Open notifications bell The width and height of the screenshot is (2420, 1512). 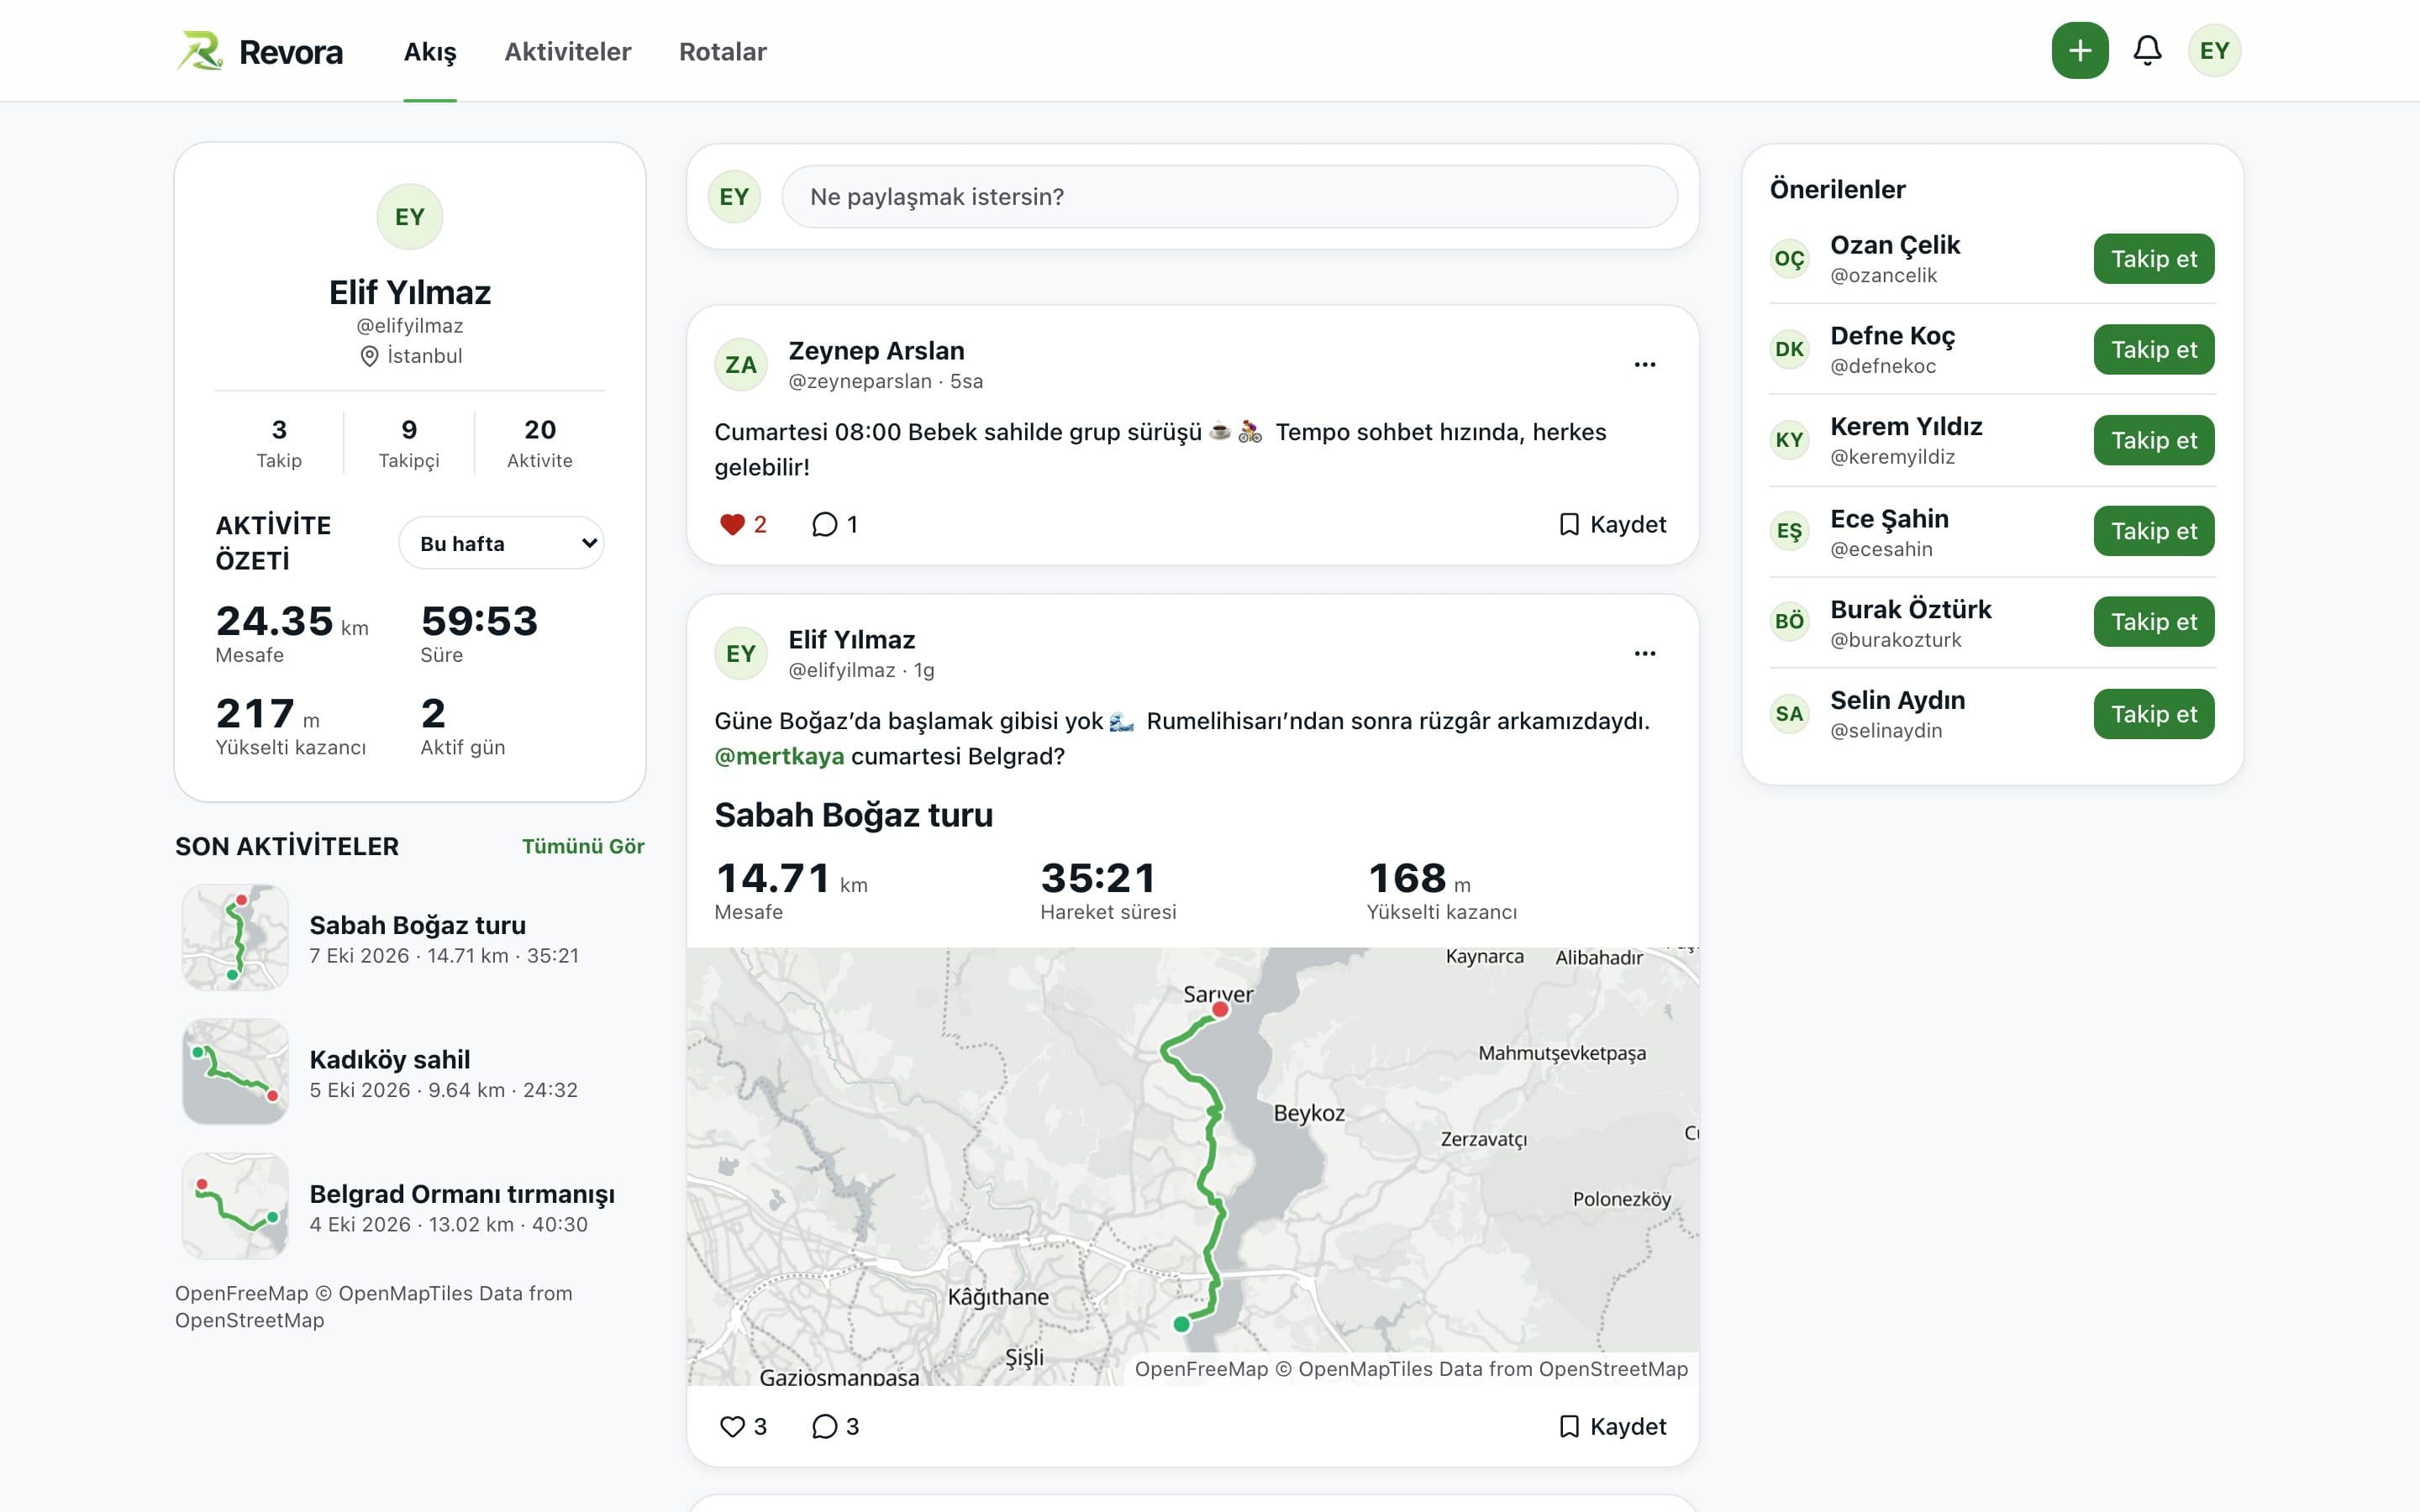coord(2147,50)
